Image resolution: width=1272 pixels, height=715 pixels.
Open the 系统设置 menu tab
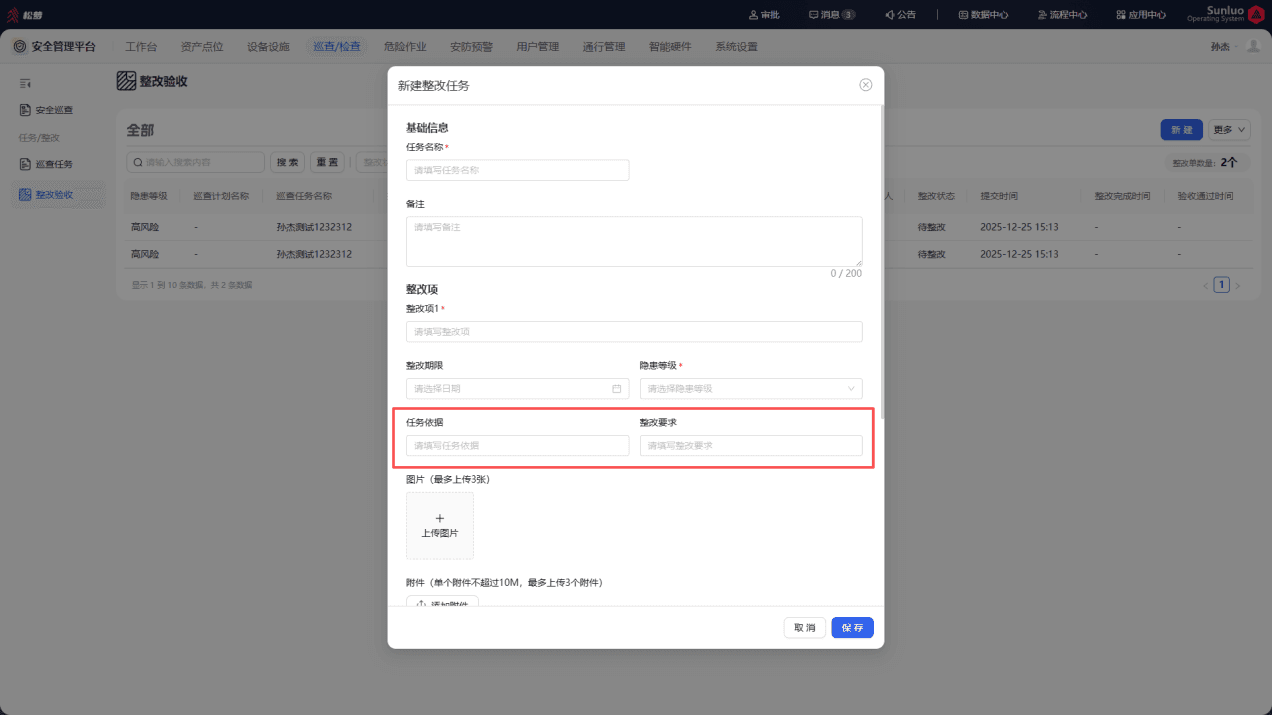pos(736,47)
